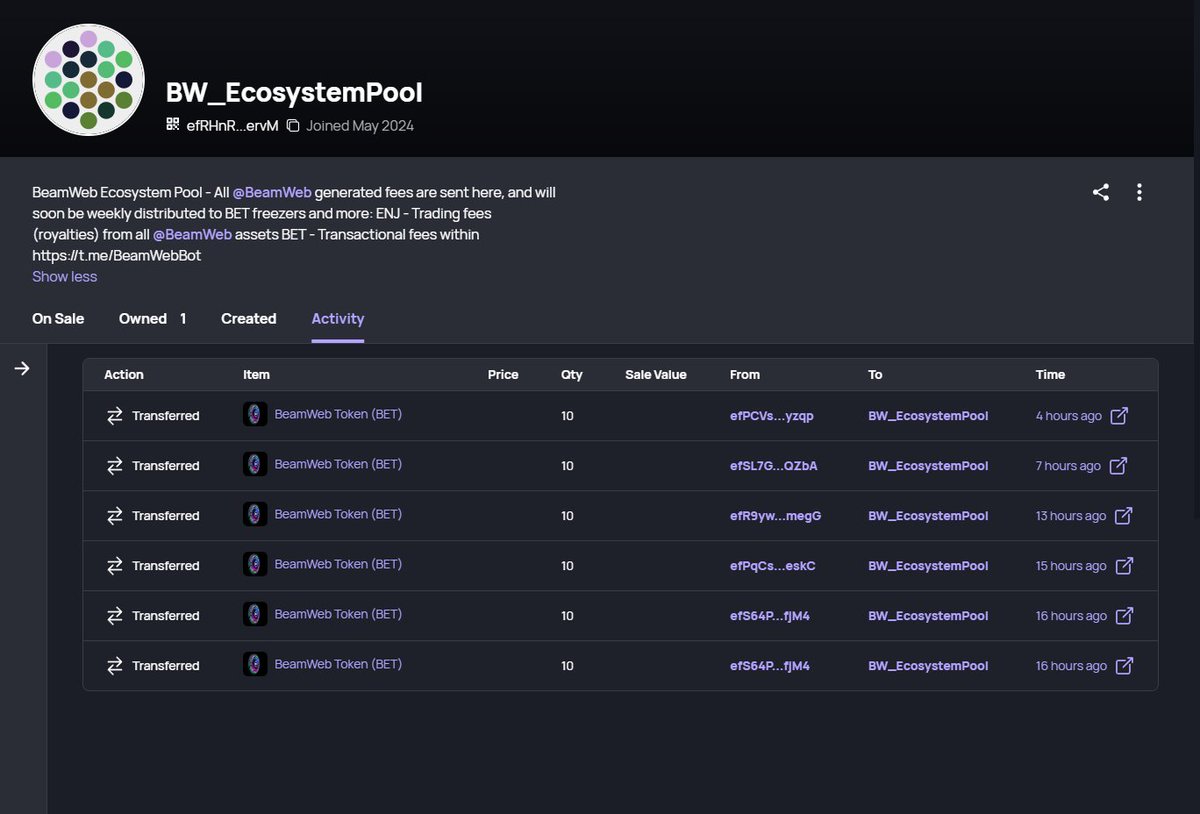
Task: Copy the wallet address efRHnR...ervM
Action: click(x=293, y=126)
